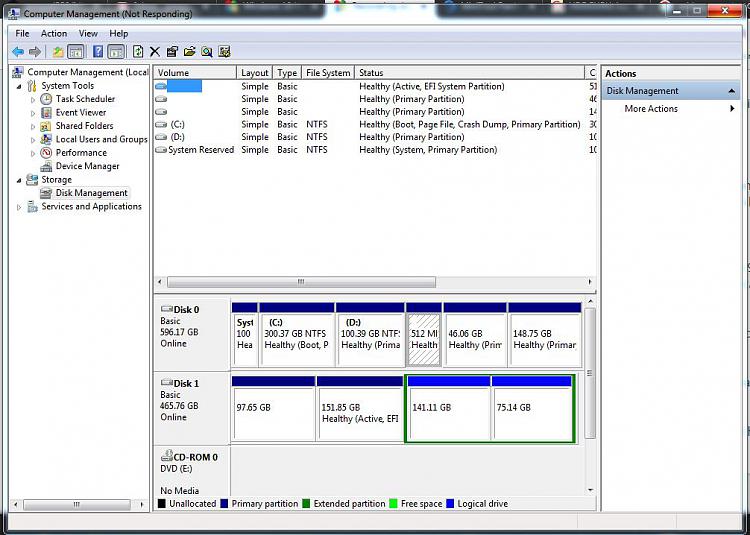Click the Explore magnifier toolbar icon
750x535 pixels.
(x=207, y=52)
